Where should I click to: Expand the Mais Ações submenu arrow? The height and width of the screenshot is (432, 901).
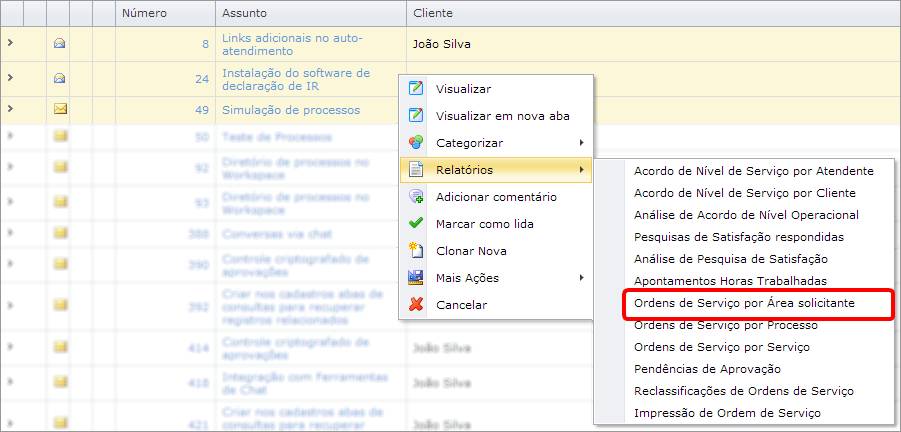click(x=582, y=278)
